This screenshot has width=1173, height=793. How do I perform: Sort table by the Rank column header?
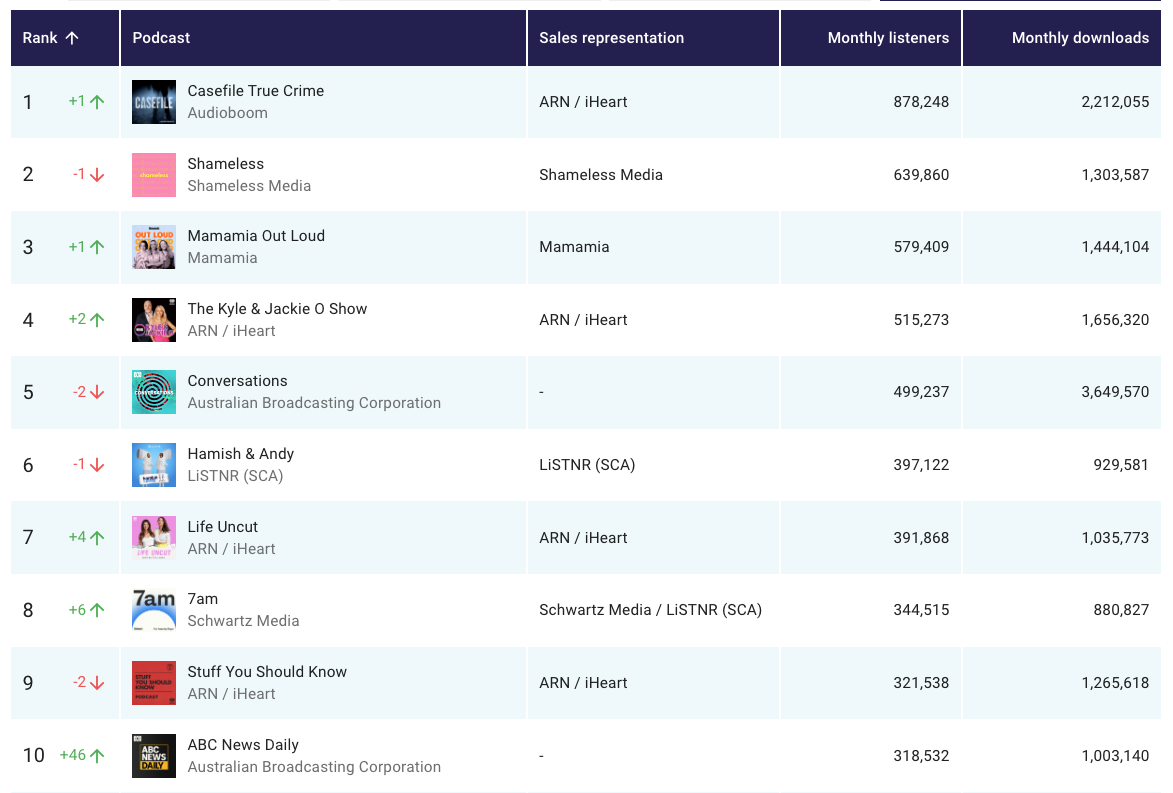[65, 38]
